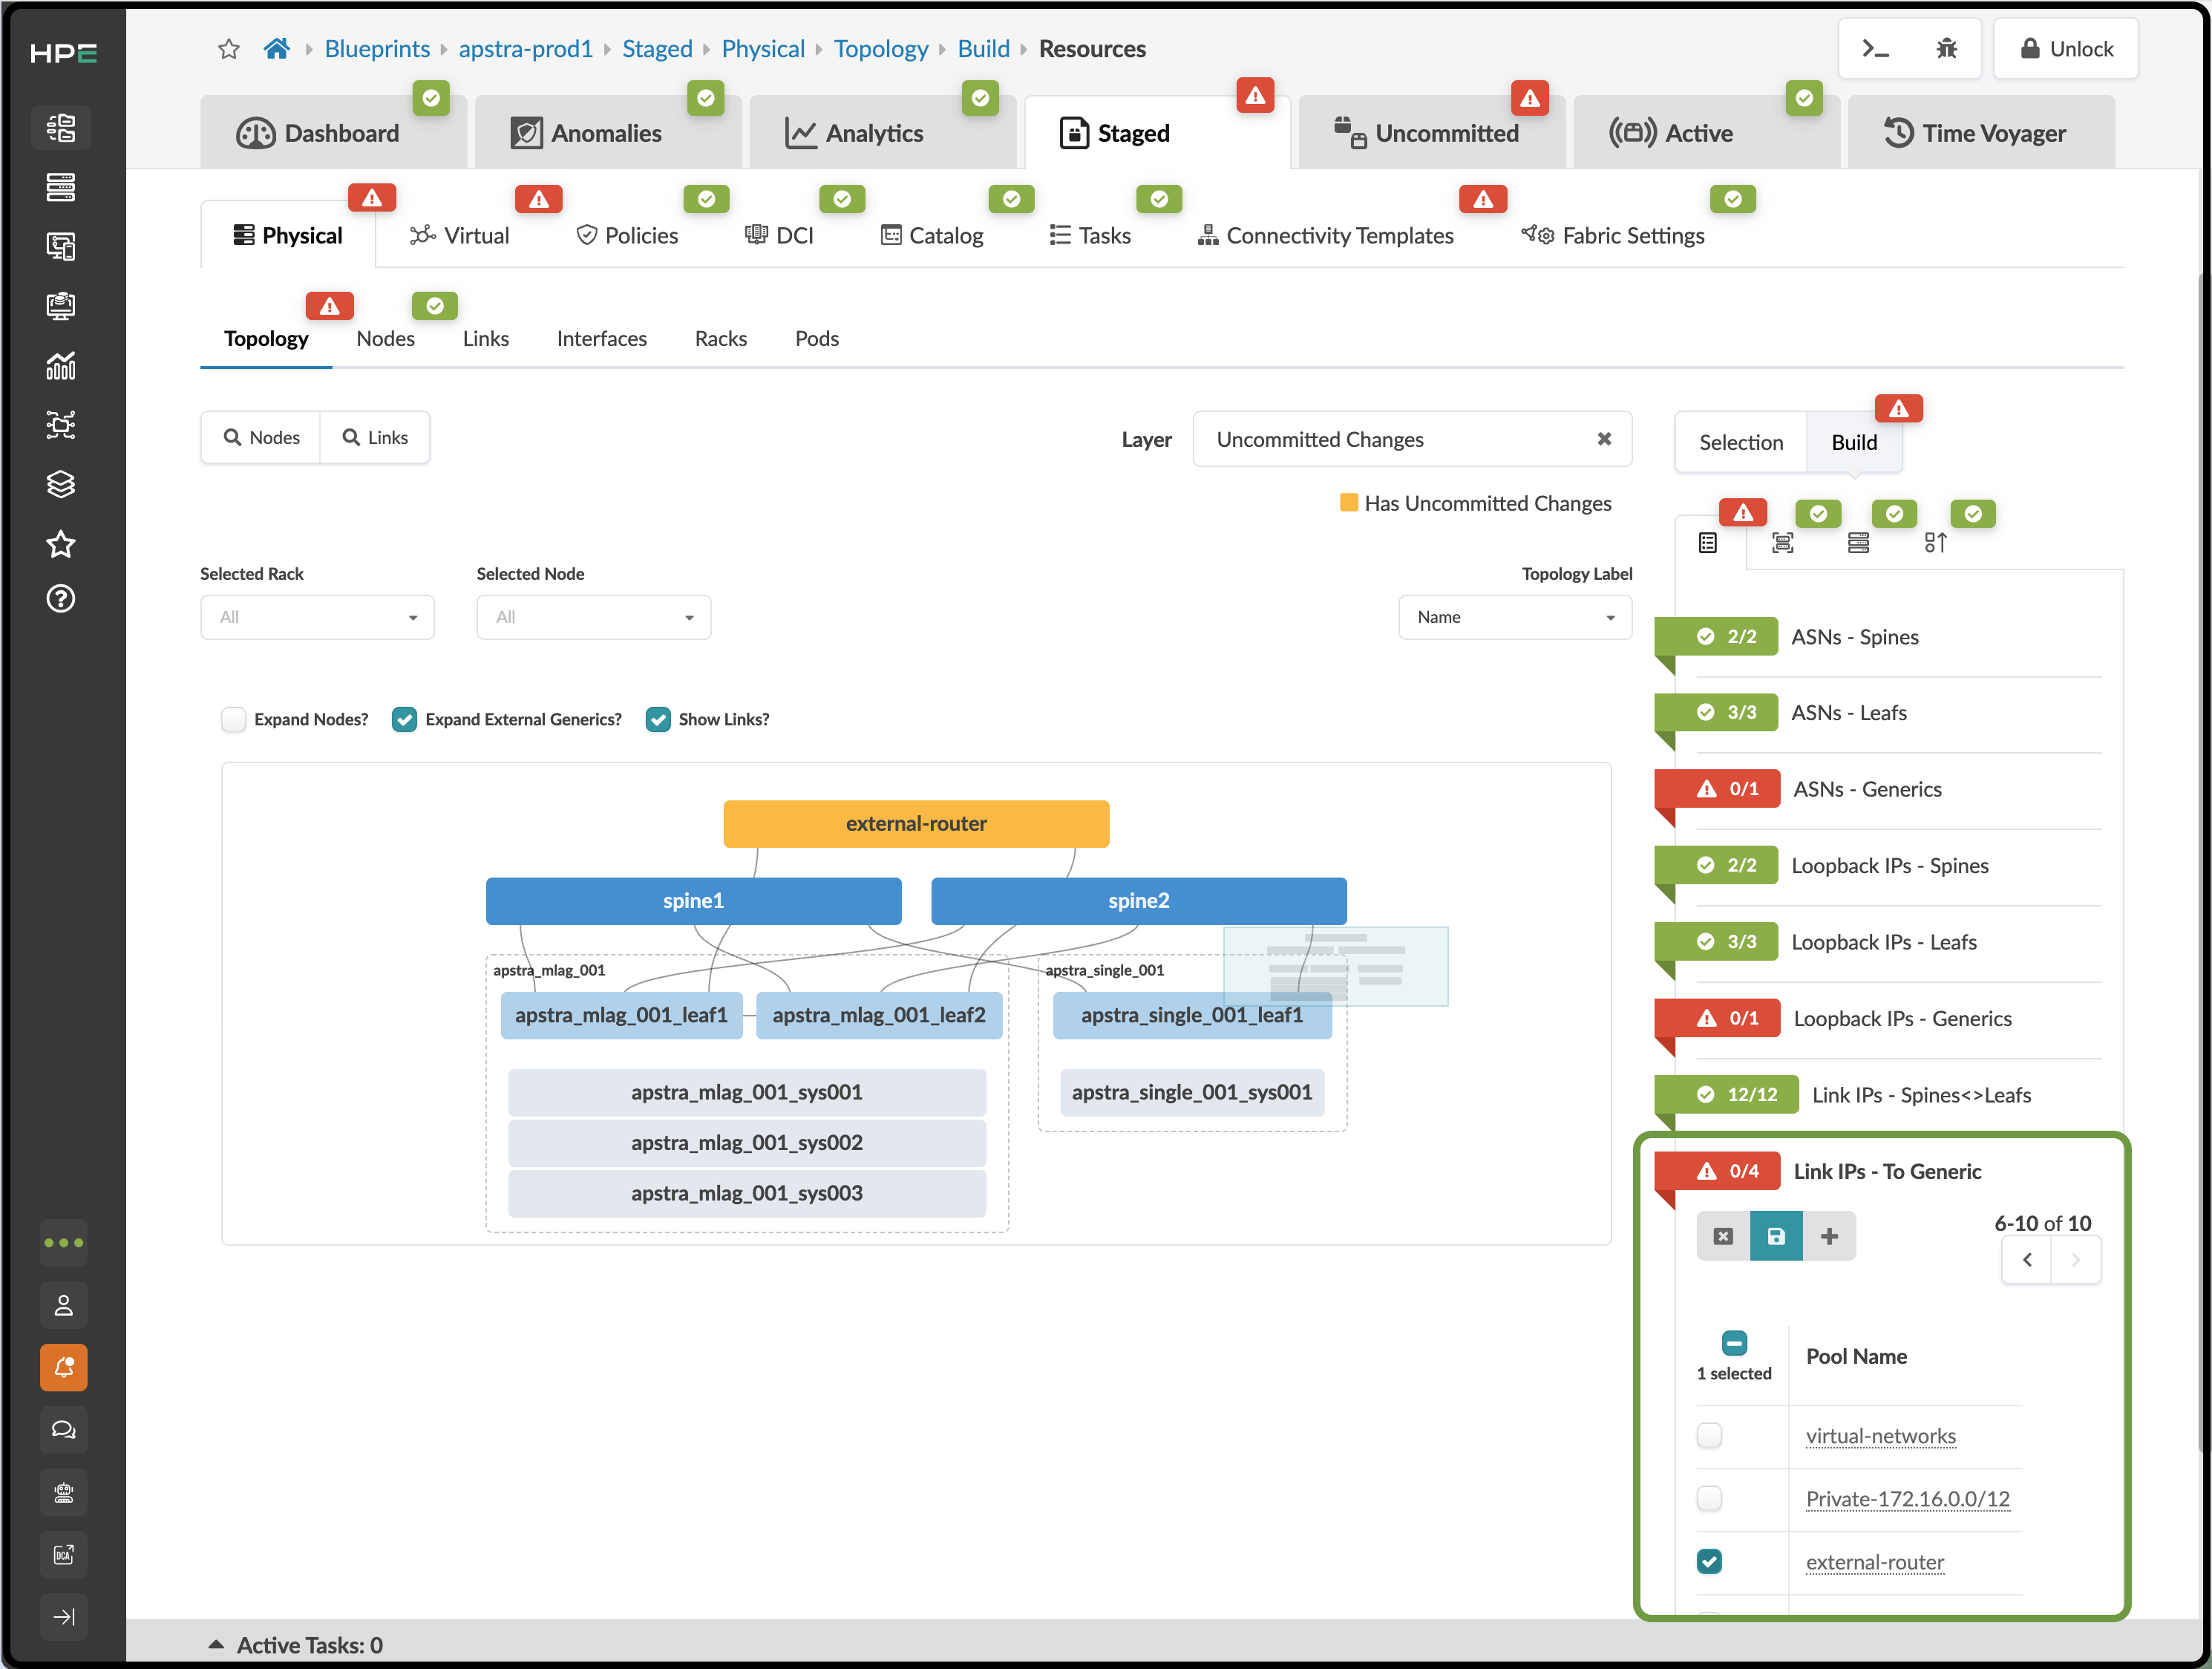Star this page as favorite

229,49
